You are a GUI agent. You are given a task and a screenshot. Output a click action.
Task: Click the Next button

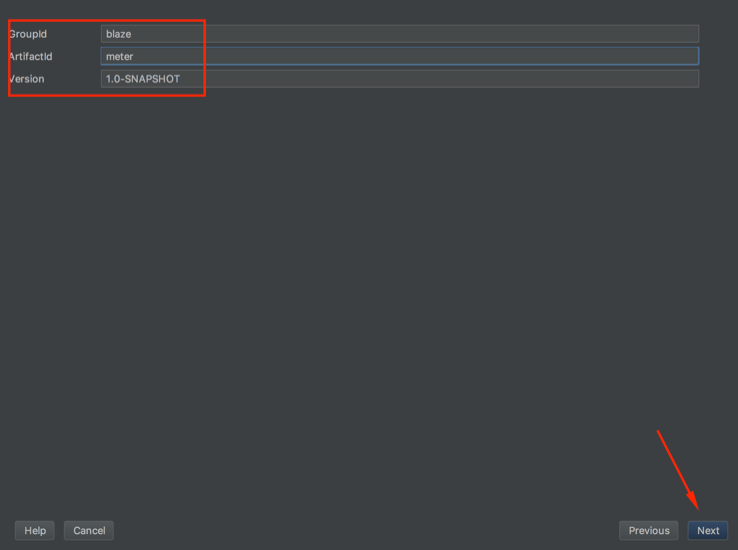pos(707,530)
